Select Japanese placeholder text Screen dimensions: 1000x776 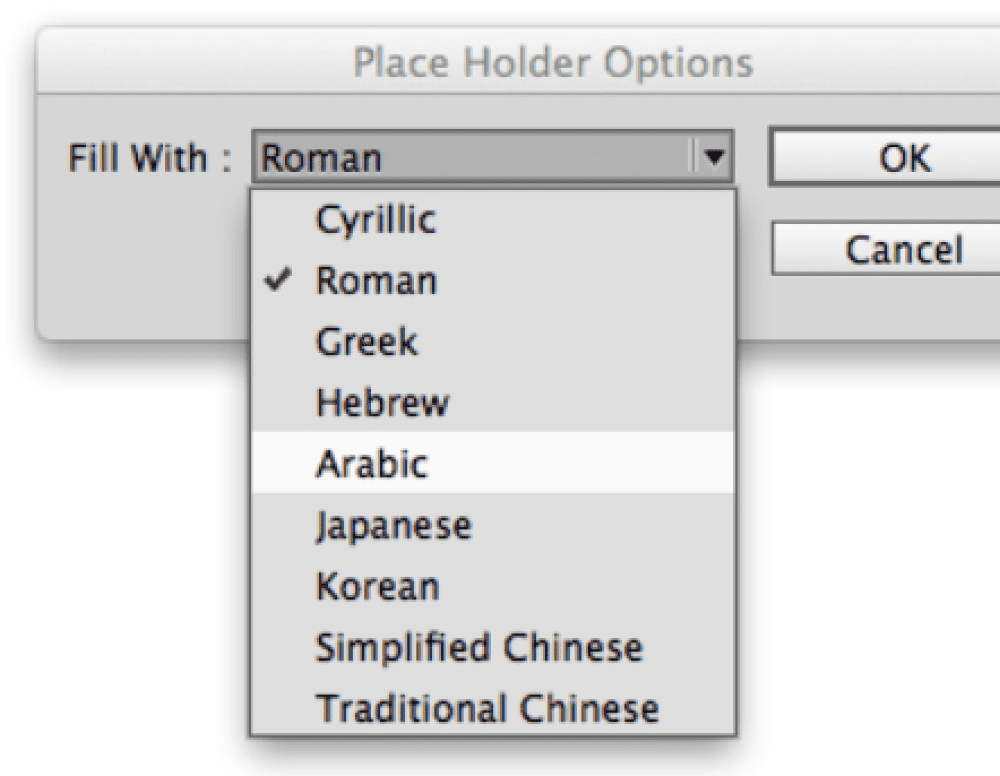click(x=492, y=525)
